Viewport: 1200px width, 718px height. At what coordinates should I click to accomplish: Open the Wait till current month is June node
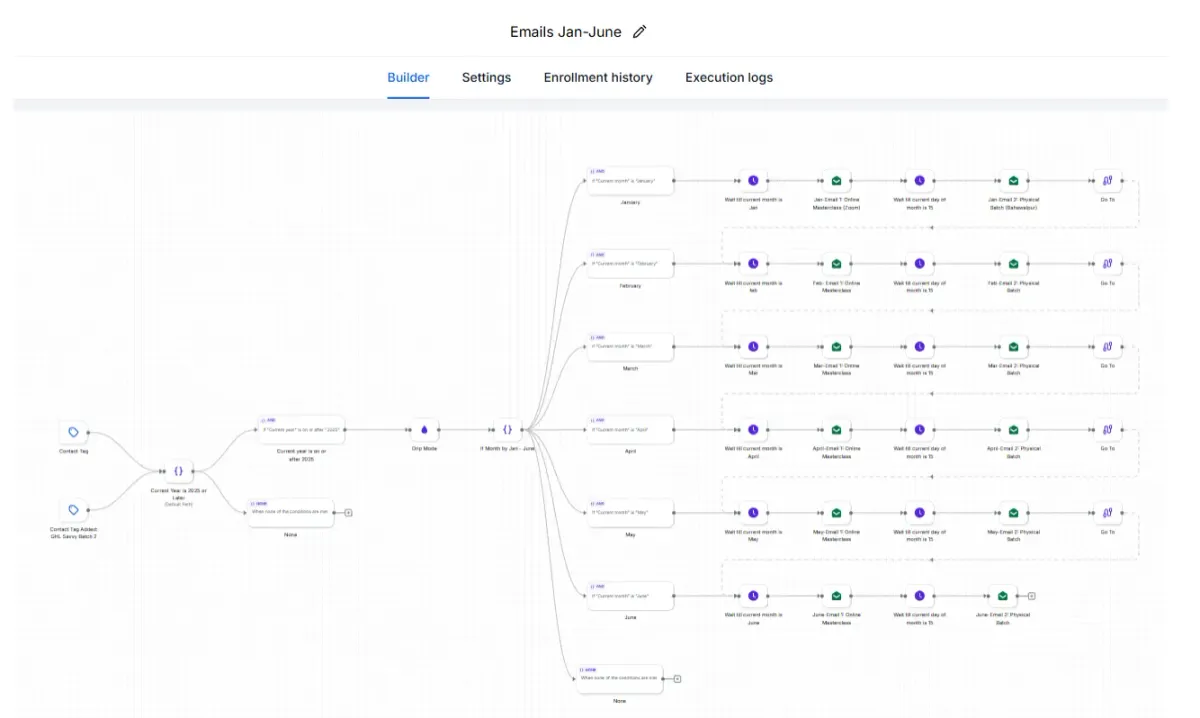[x=753, y=596]
